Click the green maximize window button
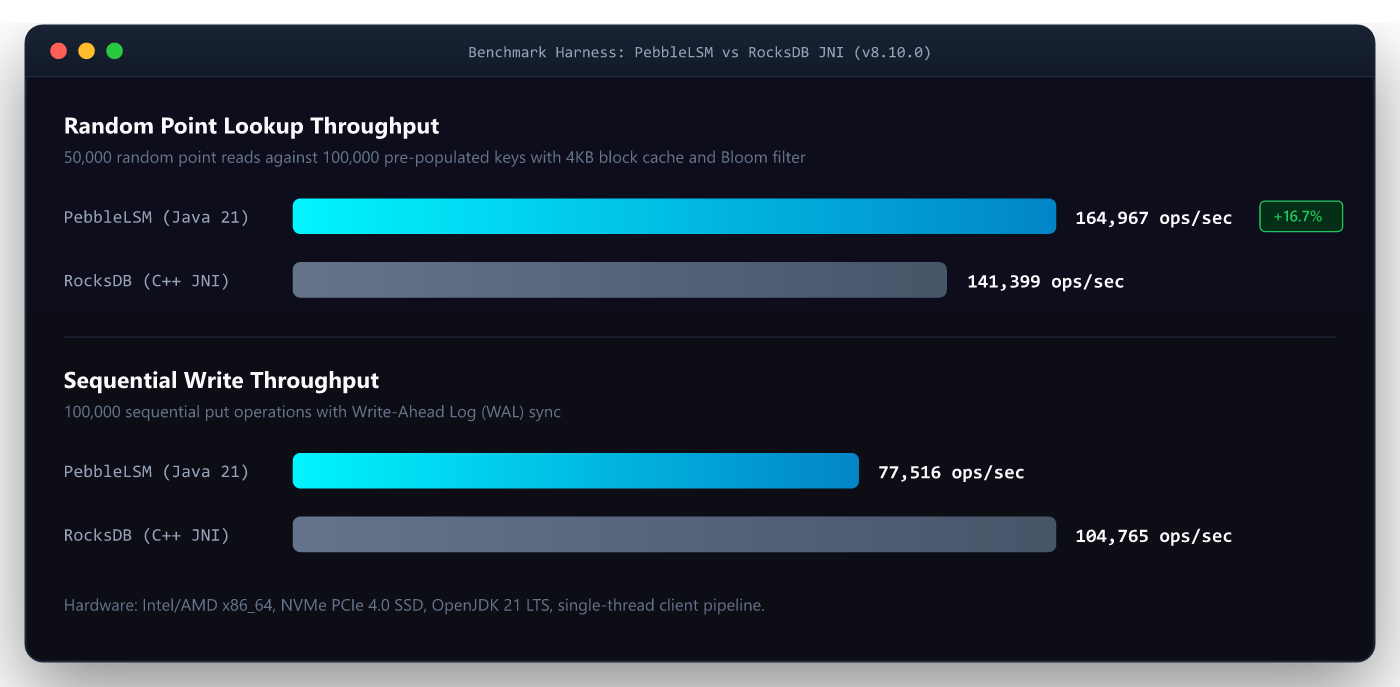The width and height of the screenshot is (1400, 687). click(114, 51)
